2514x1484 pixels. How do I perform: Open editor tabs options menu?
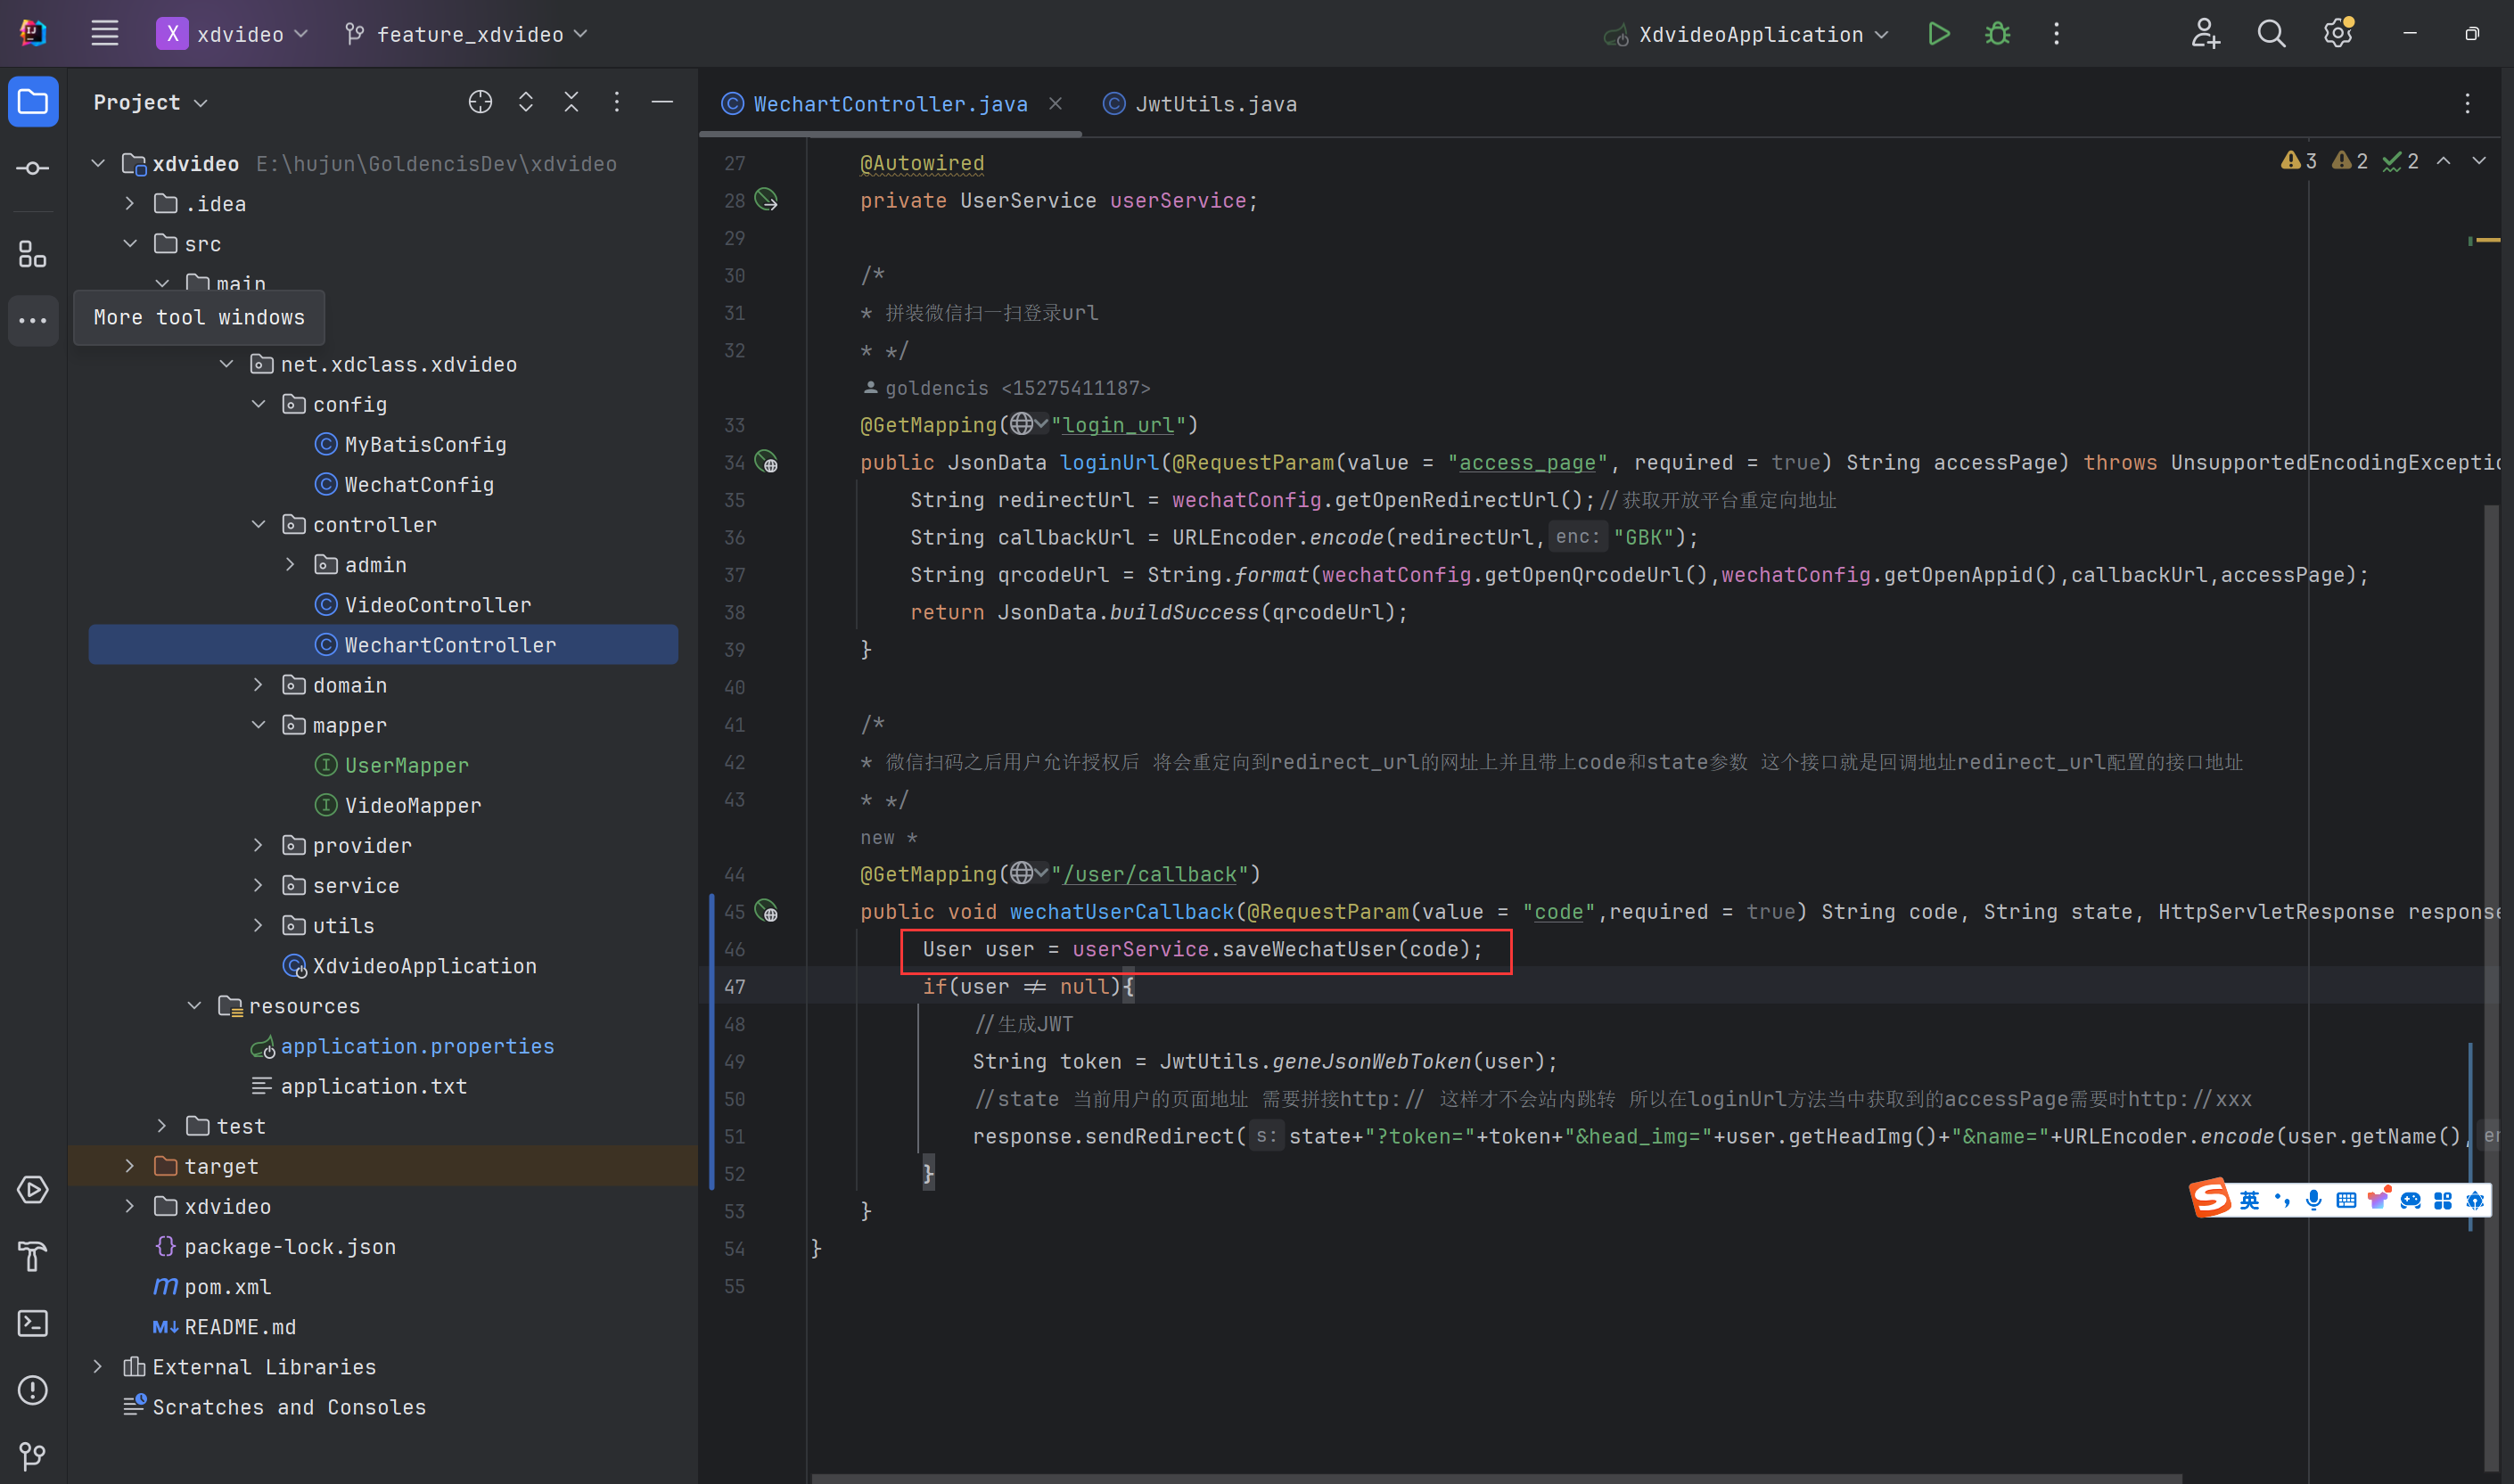pos(2467,103)
